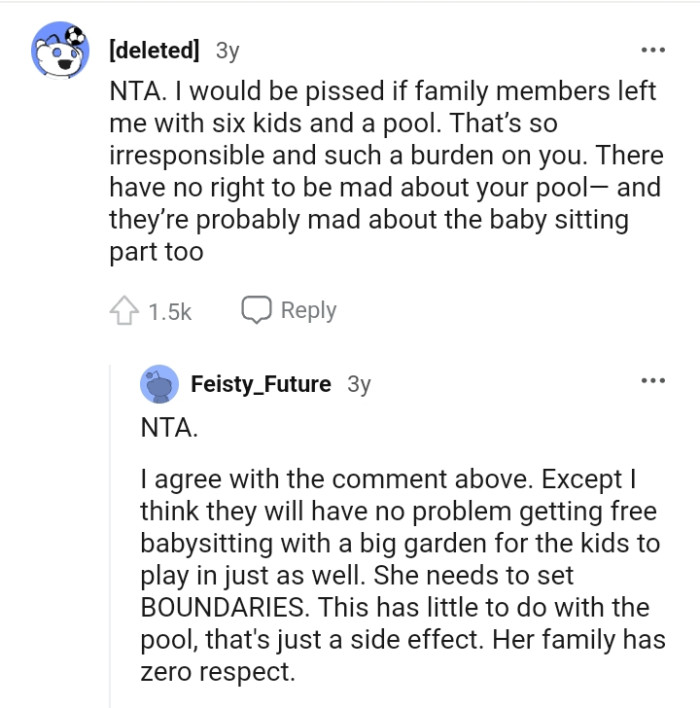Image resolution: width=700 pixels, height=708 pixels.
Task: Open Feisty_Future's comment three-dot overflow menu
Action: [x=653, y=381]
